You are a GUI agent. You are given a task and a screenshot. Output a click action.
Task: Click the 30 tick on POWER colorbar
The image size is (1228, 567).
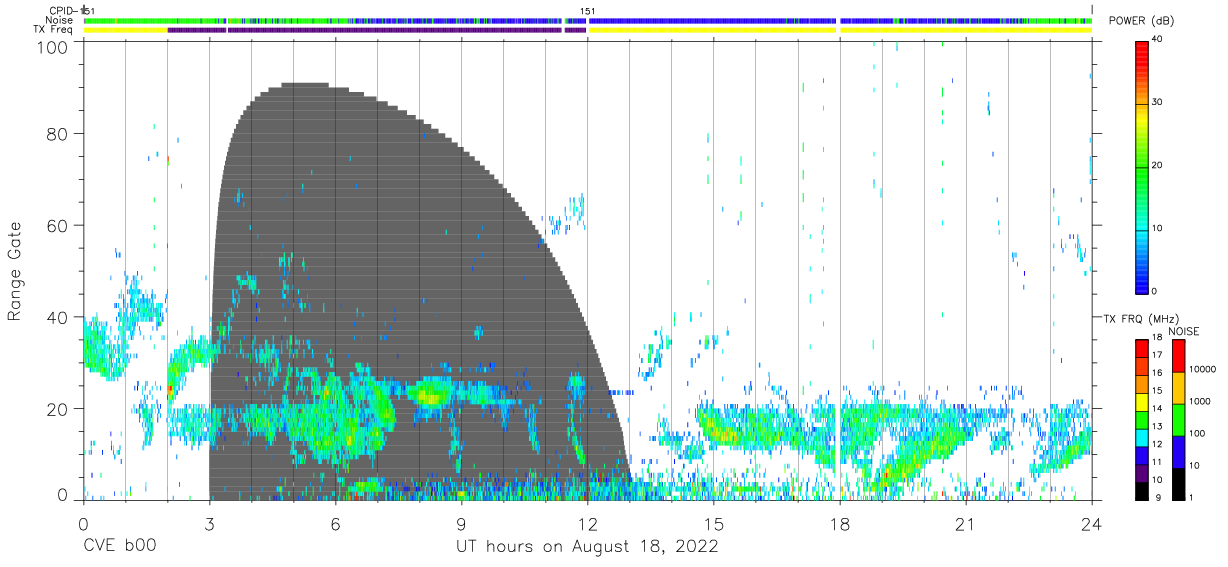(x=1159, y=102)
